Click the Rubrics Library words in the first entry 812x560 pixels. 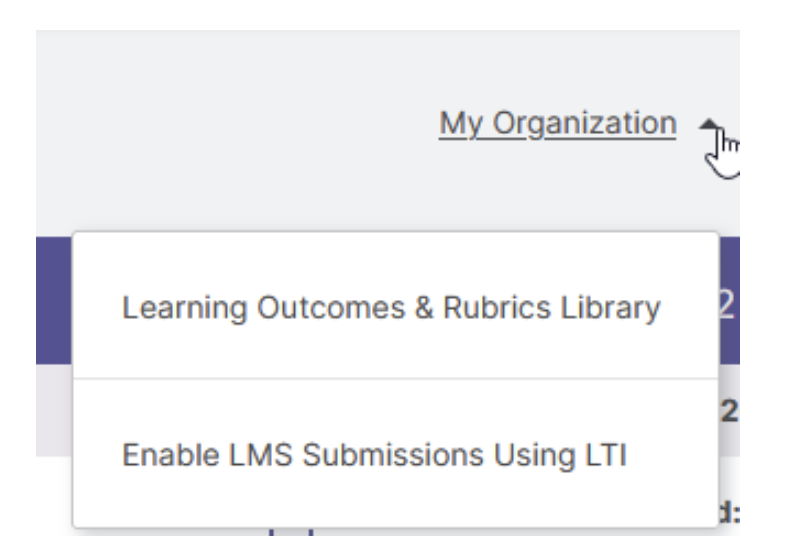point(552,308)
